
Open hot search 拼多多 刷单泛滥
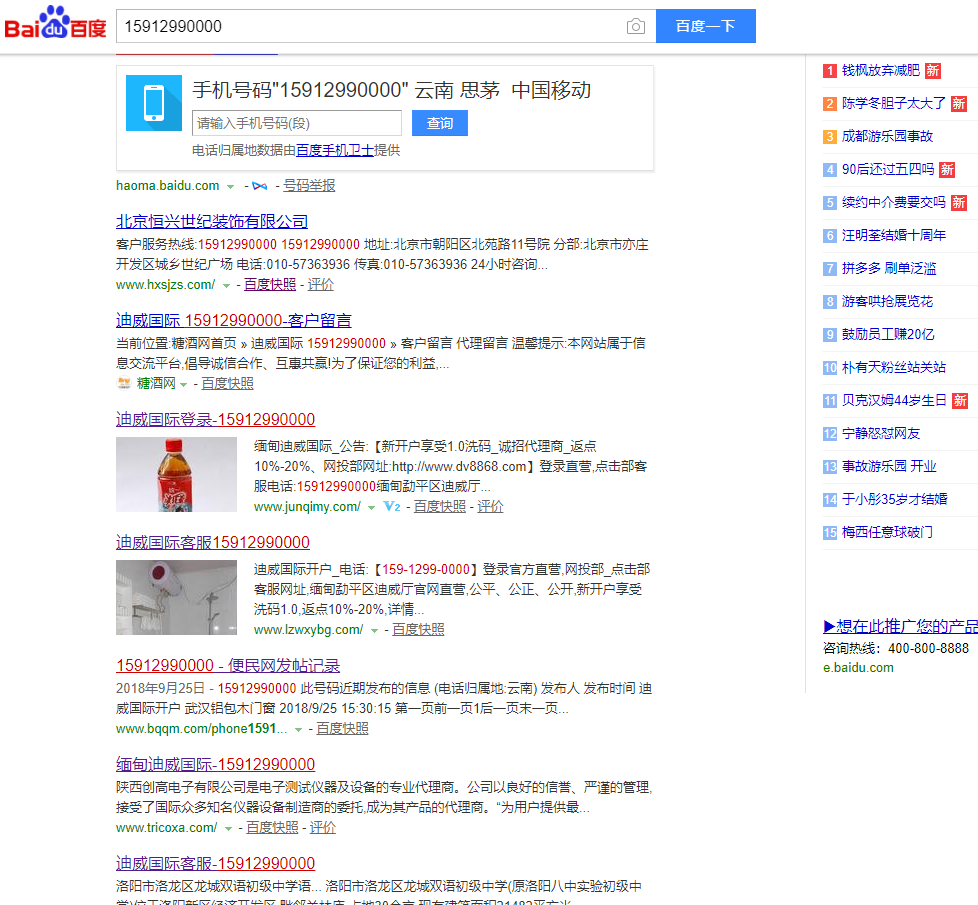pyautogui.click(x=889, y=269)
